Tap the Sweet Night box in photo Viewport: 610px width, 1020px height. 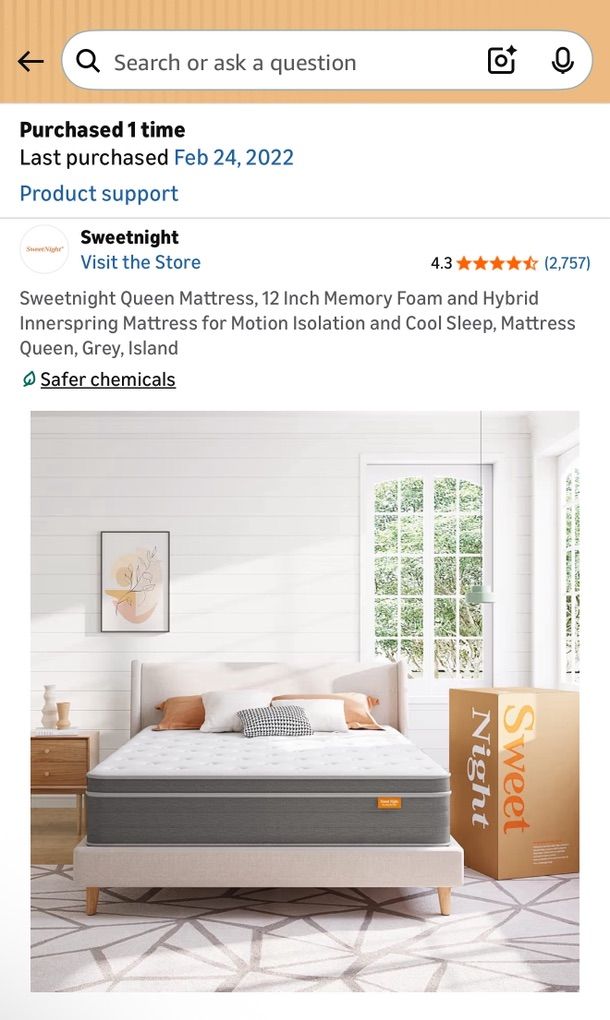(x=514, y=783)
